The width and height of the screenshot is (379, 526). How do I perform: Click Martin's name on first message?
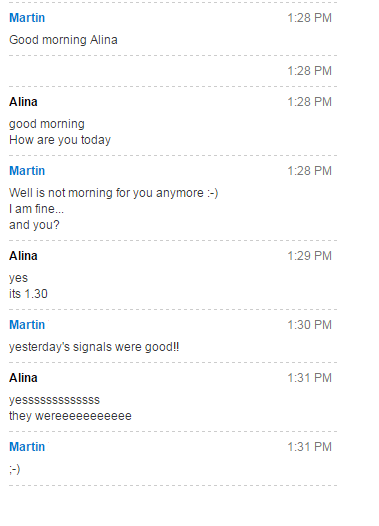[27, 18]
